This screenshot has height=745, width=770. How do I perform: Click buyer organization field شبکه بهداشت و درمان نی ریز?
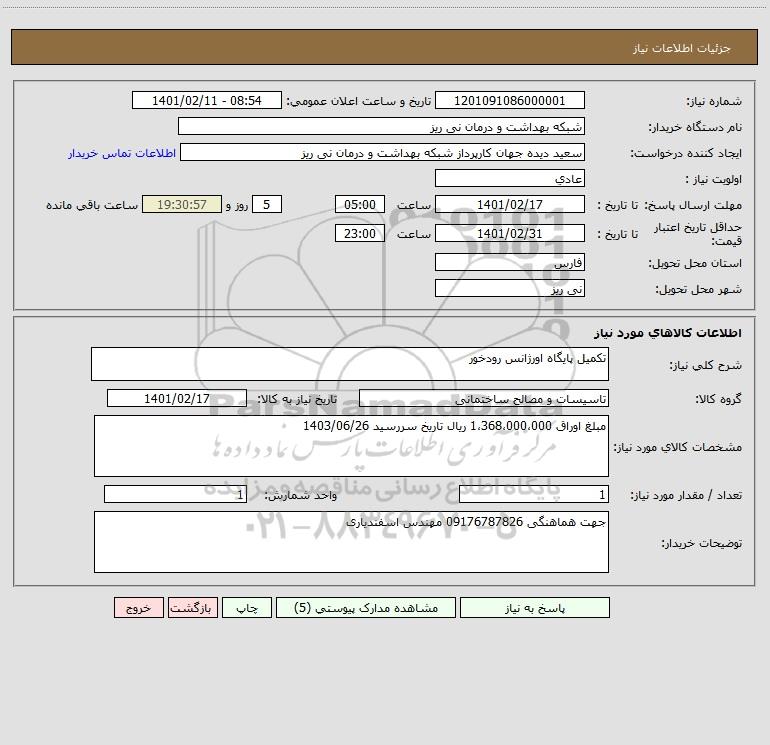pos(381,126)
